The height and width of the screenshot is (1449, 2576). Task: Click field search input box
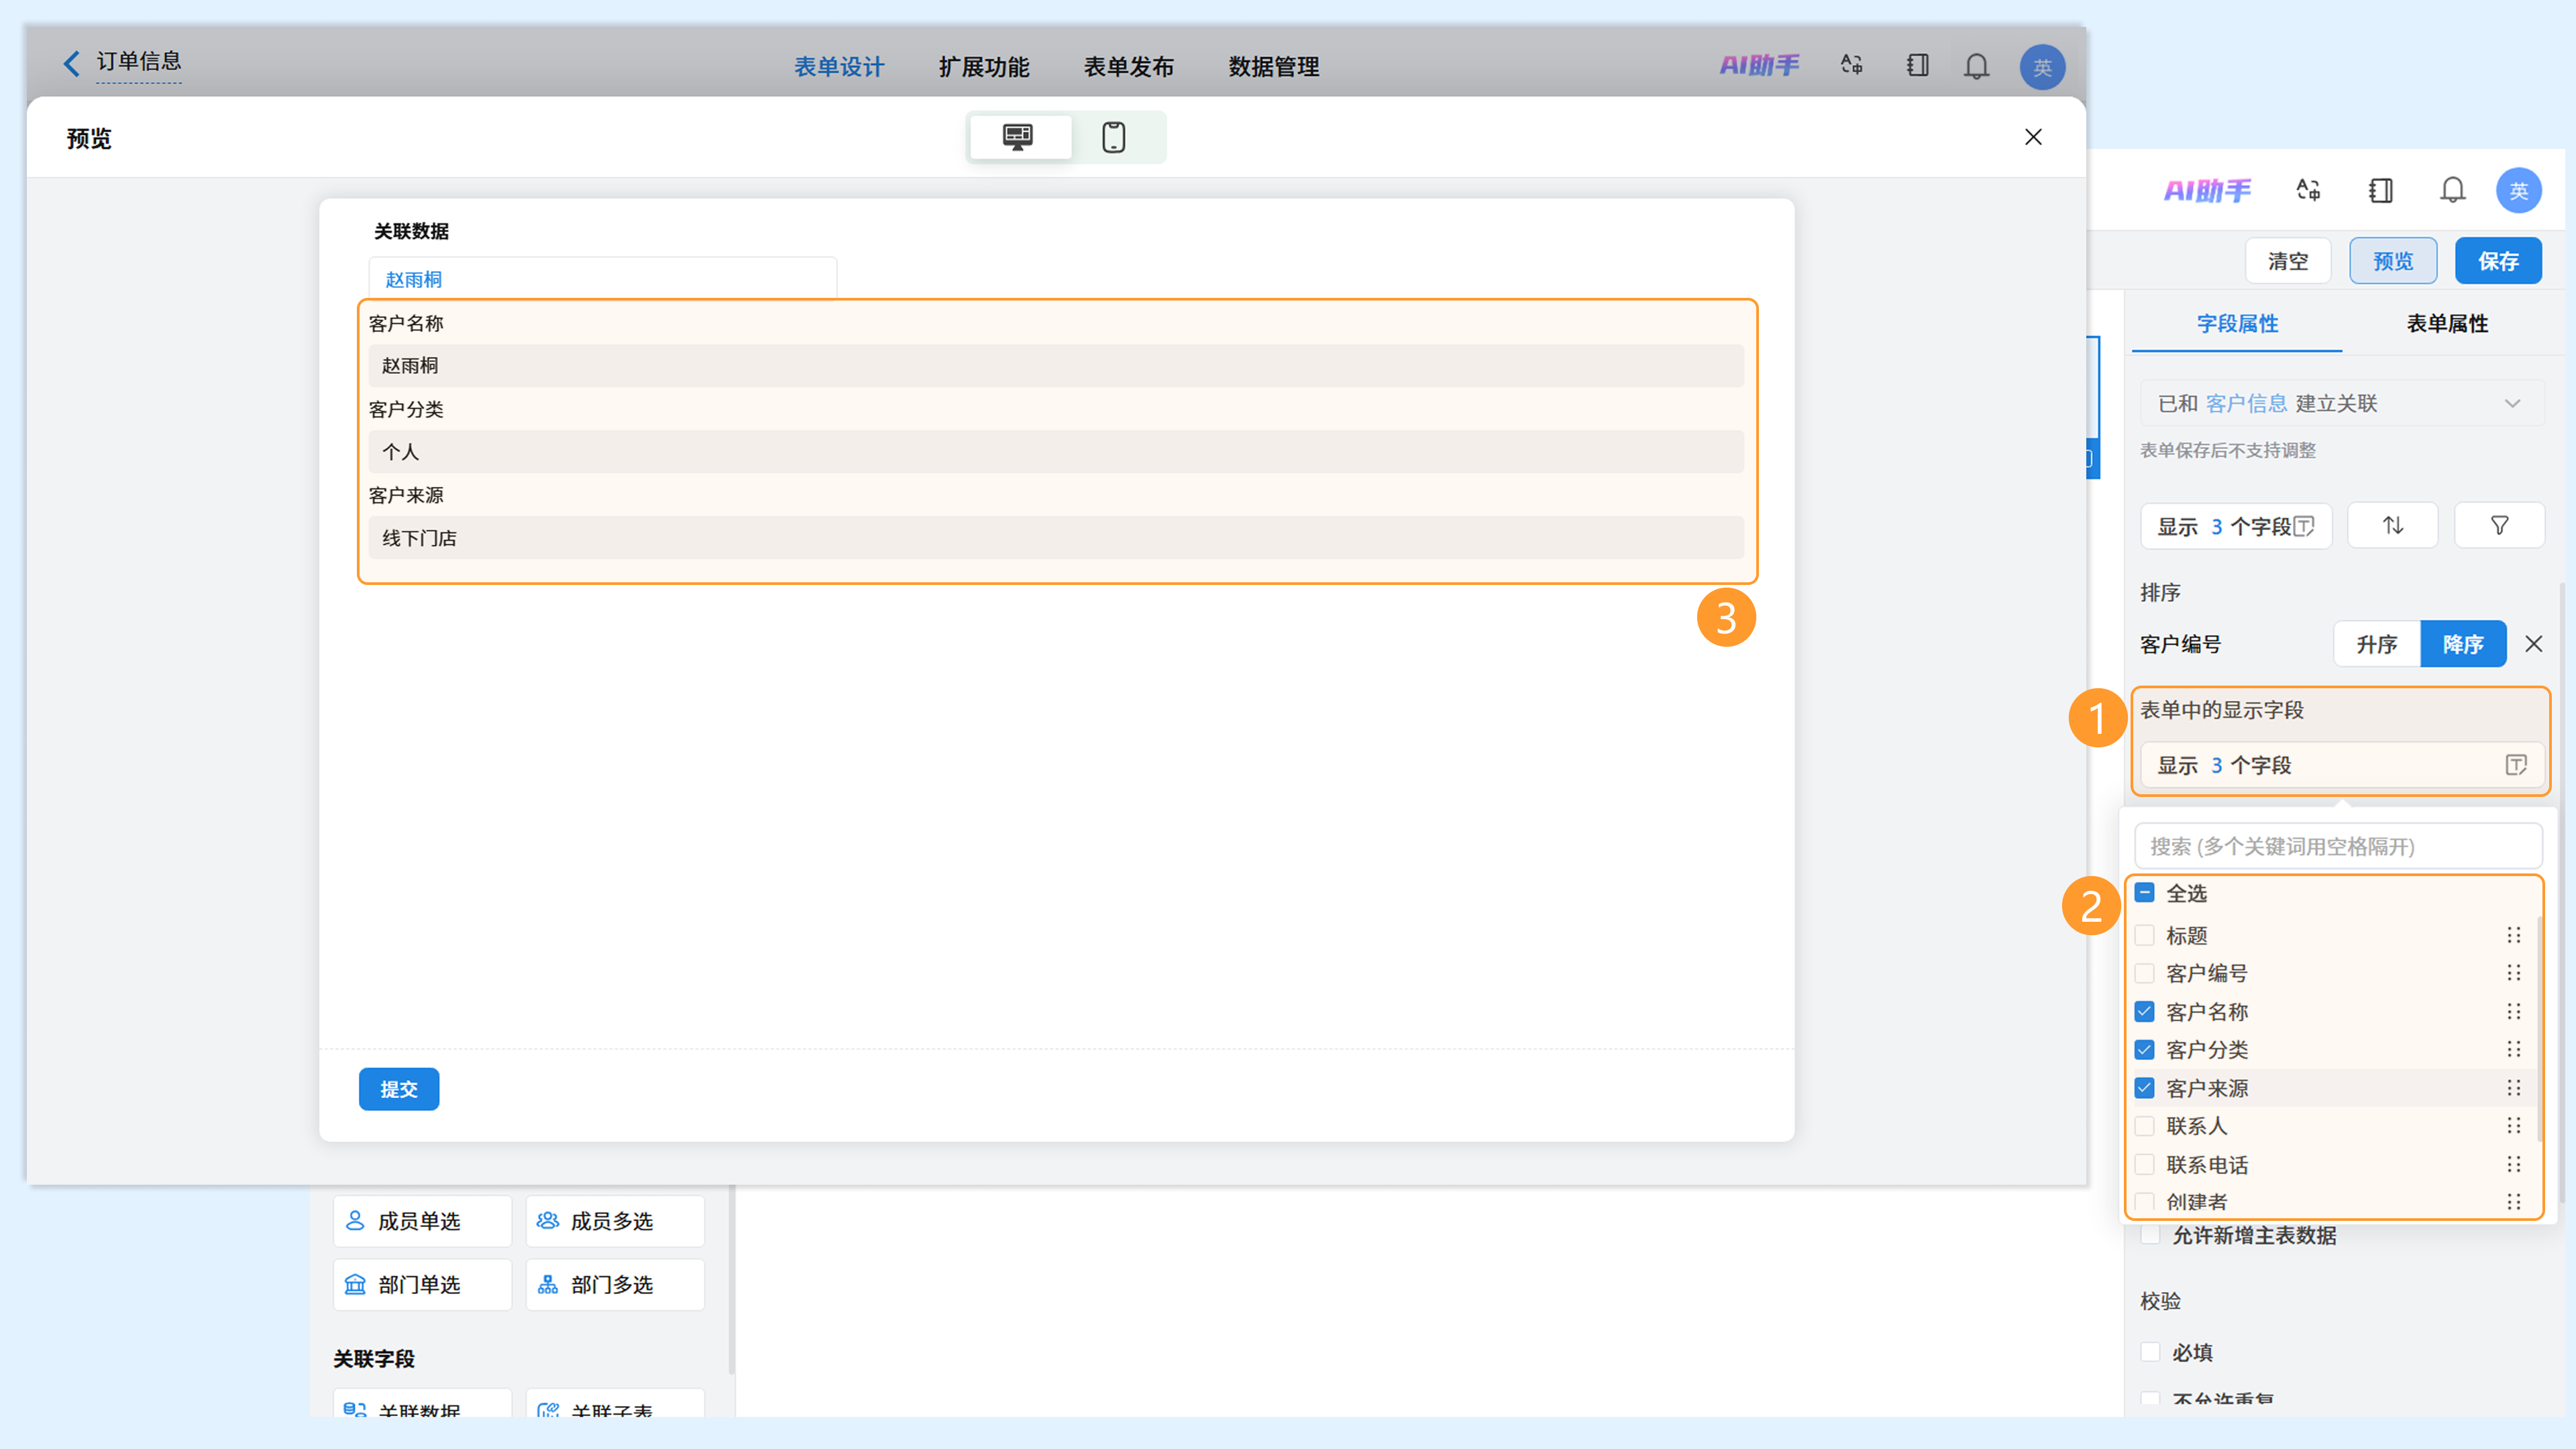2338,846
